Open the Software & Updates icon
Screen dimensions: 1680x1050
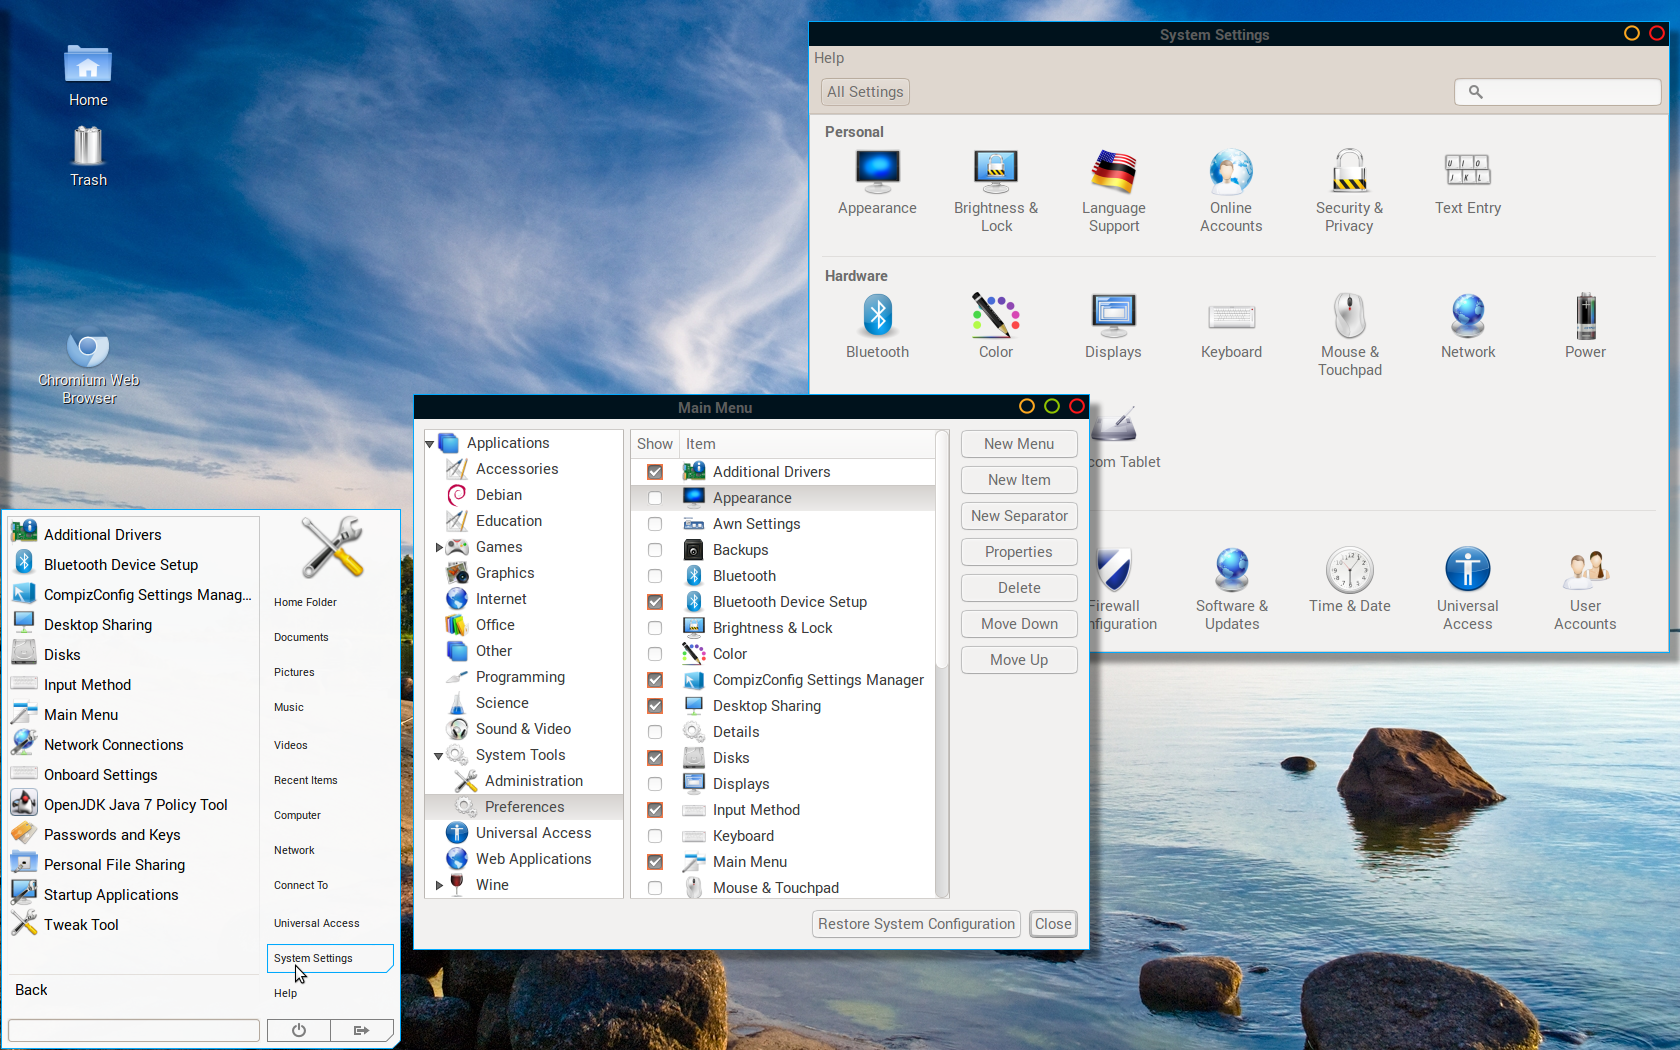pos(1231,588)
